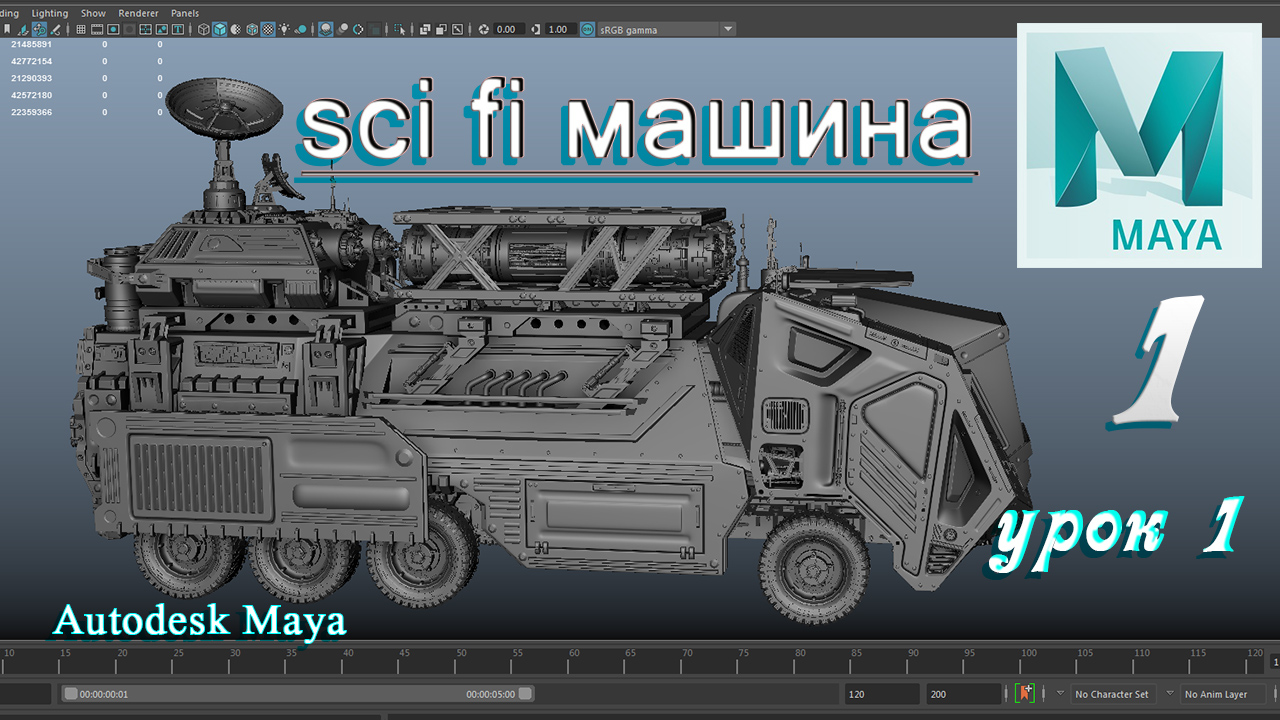Click the shadows icon
Viewport: 1280px width, 720px height.
301,29
